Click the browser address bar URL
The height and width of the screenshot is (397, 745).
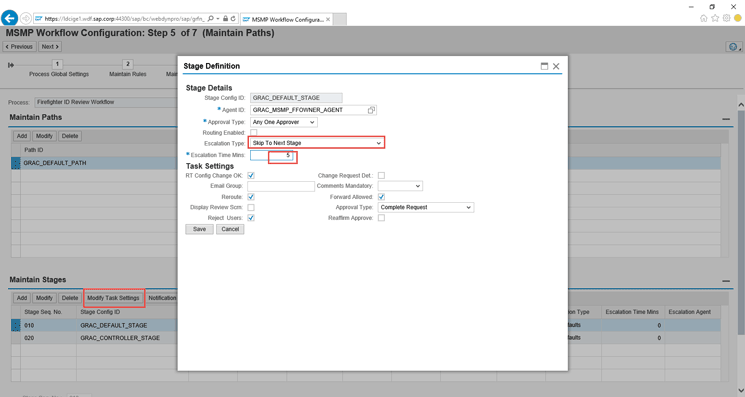pyautogui.click(x=124, y=19)
